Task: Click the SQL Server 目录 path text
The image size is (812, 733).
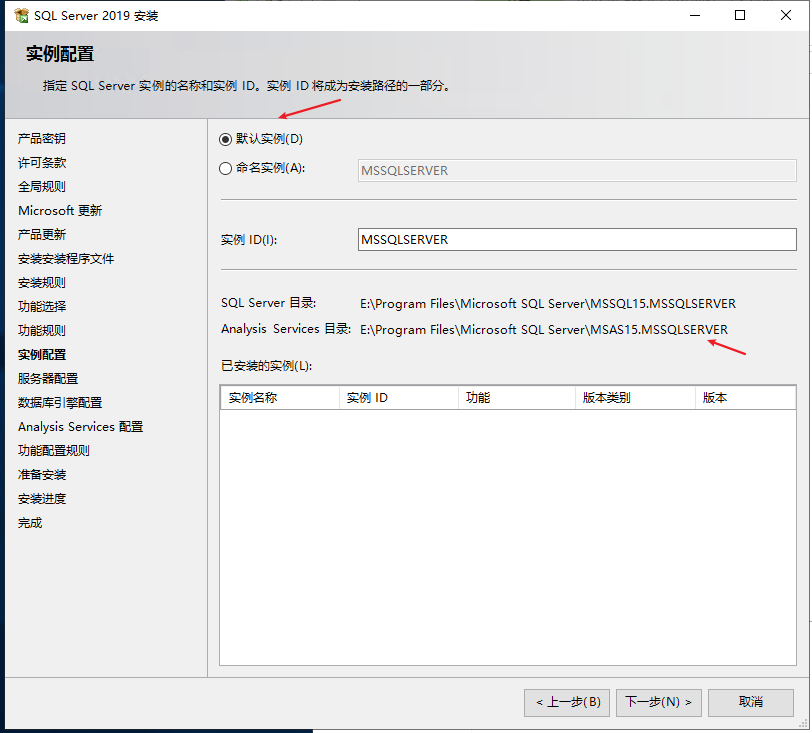Action: click(x=548, y=304)
